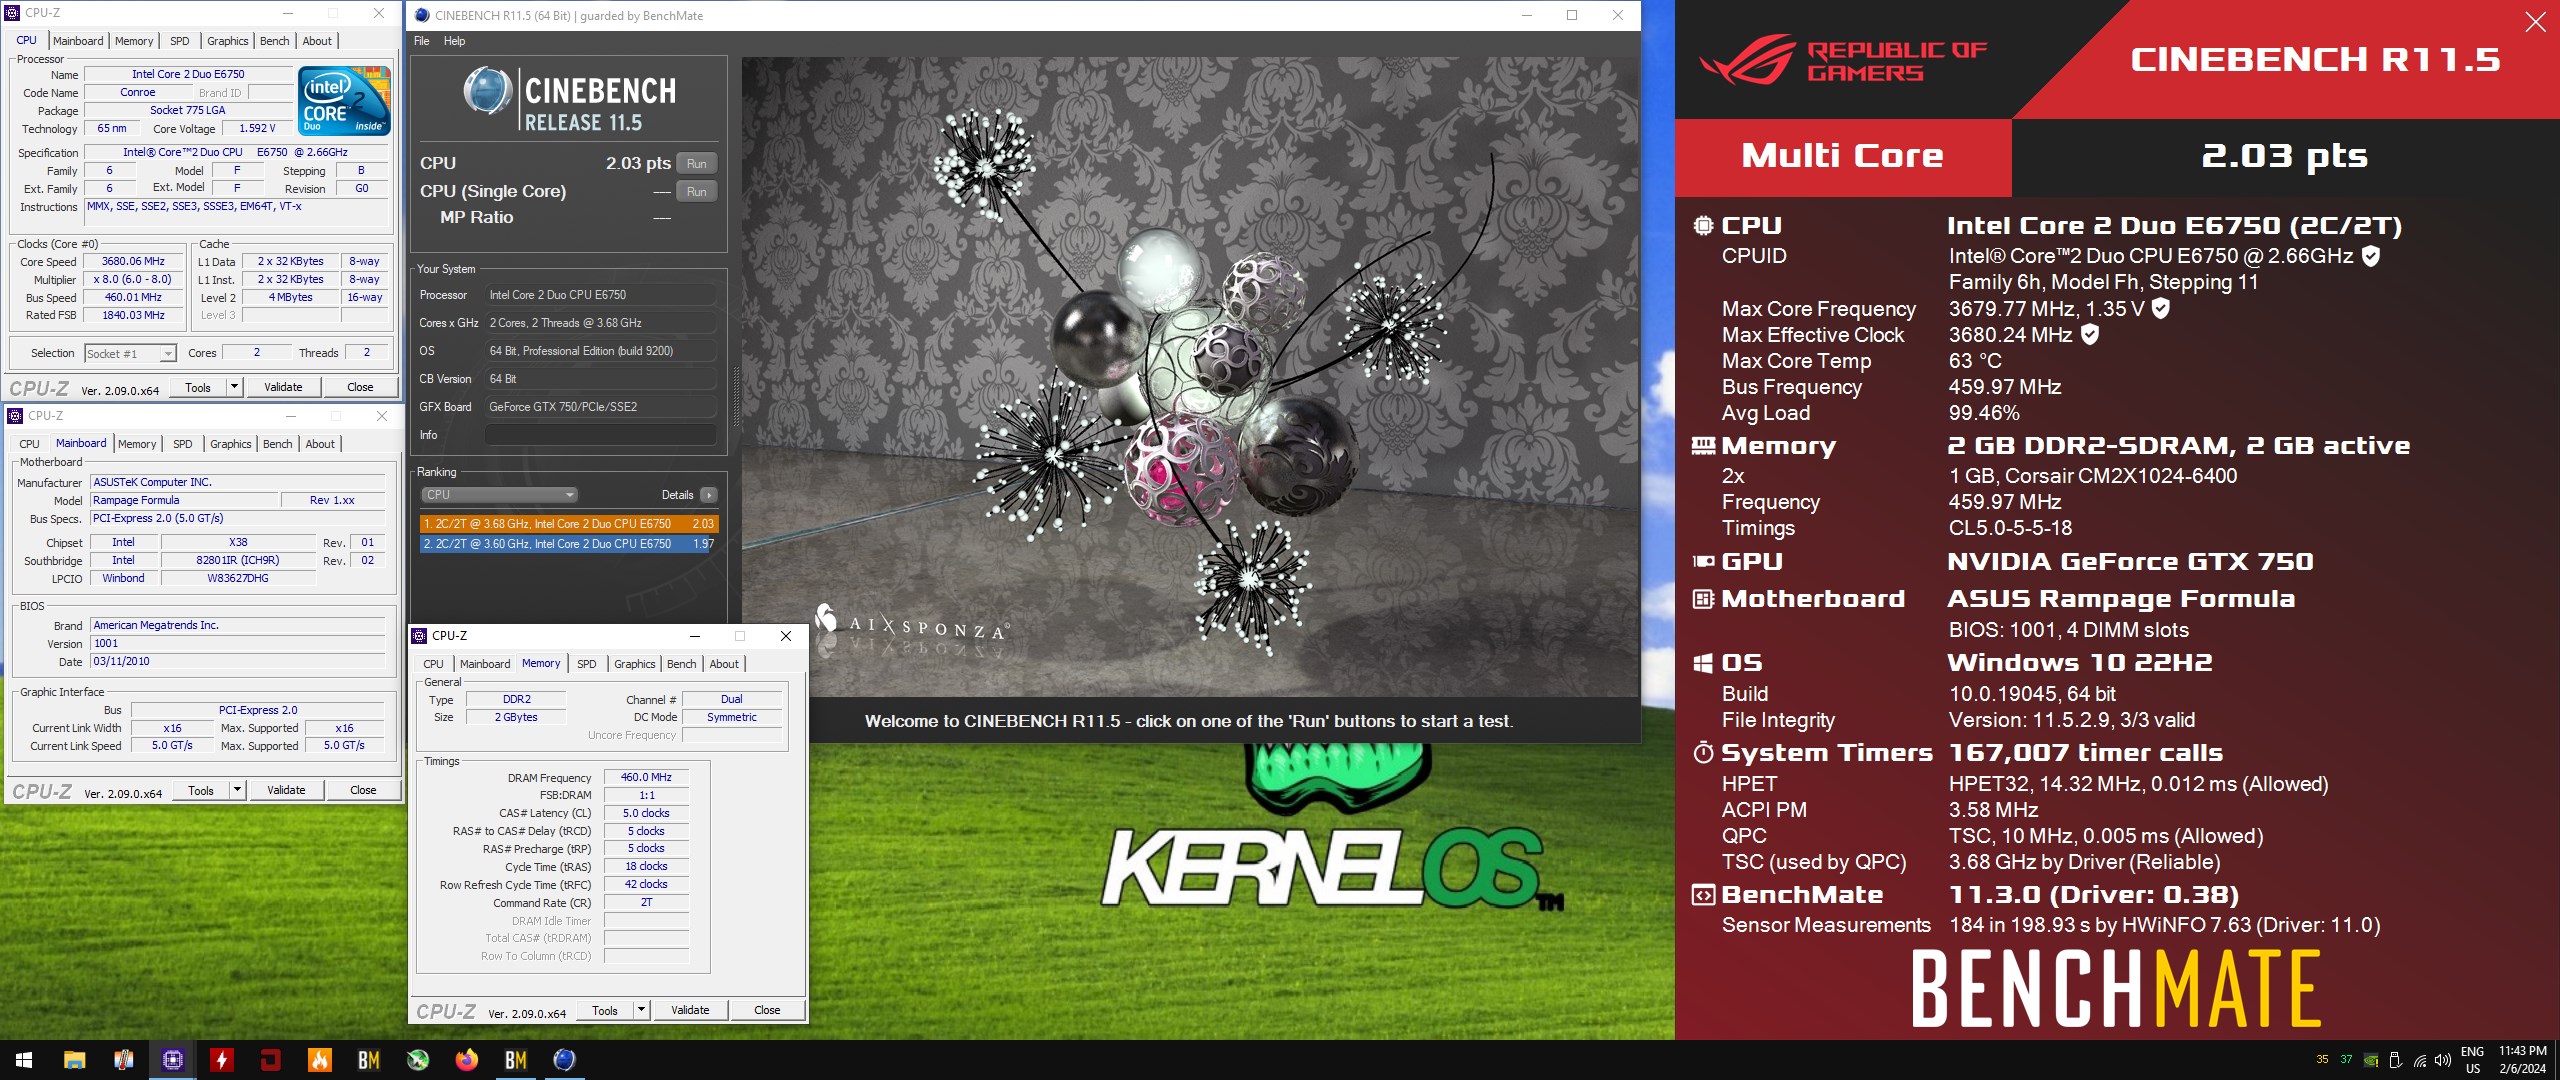The width and height of the screenshot is (2560, 1080).
Task: Select the 3.68 GHz ranking entry scoring 2.03
Action: [x=569, y=524]
